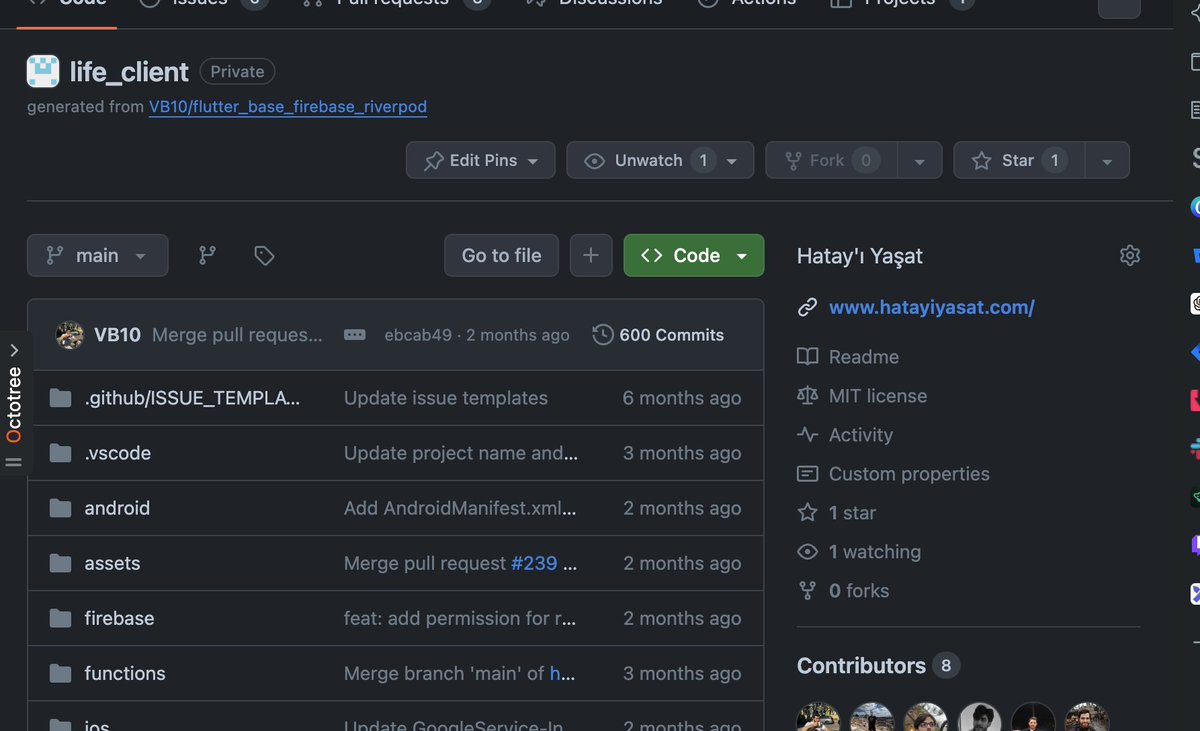
Task: Unwatch the repository
Action: point(648,159)
